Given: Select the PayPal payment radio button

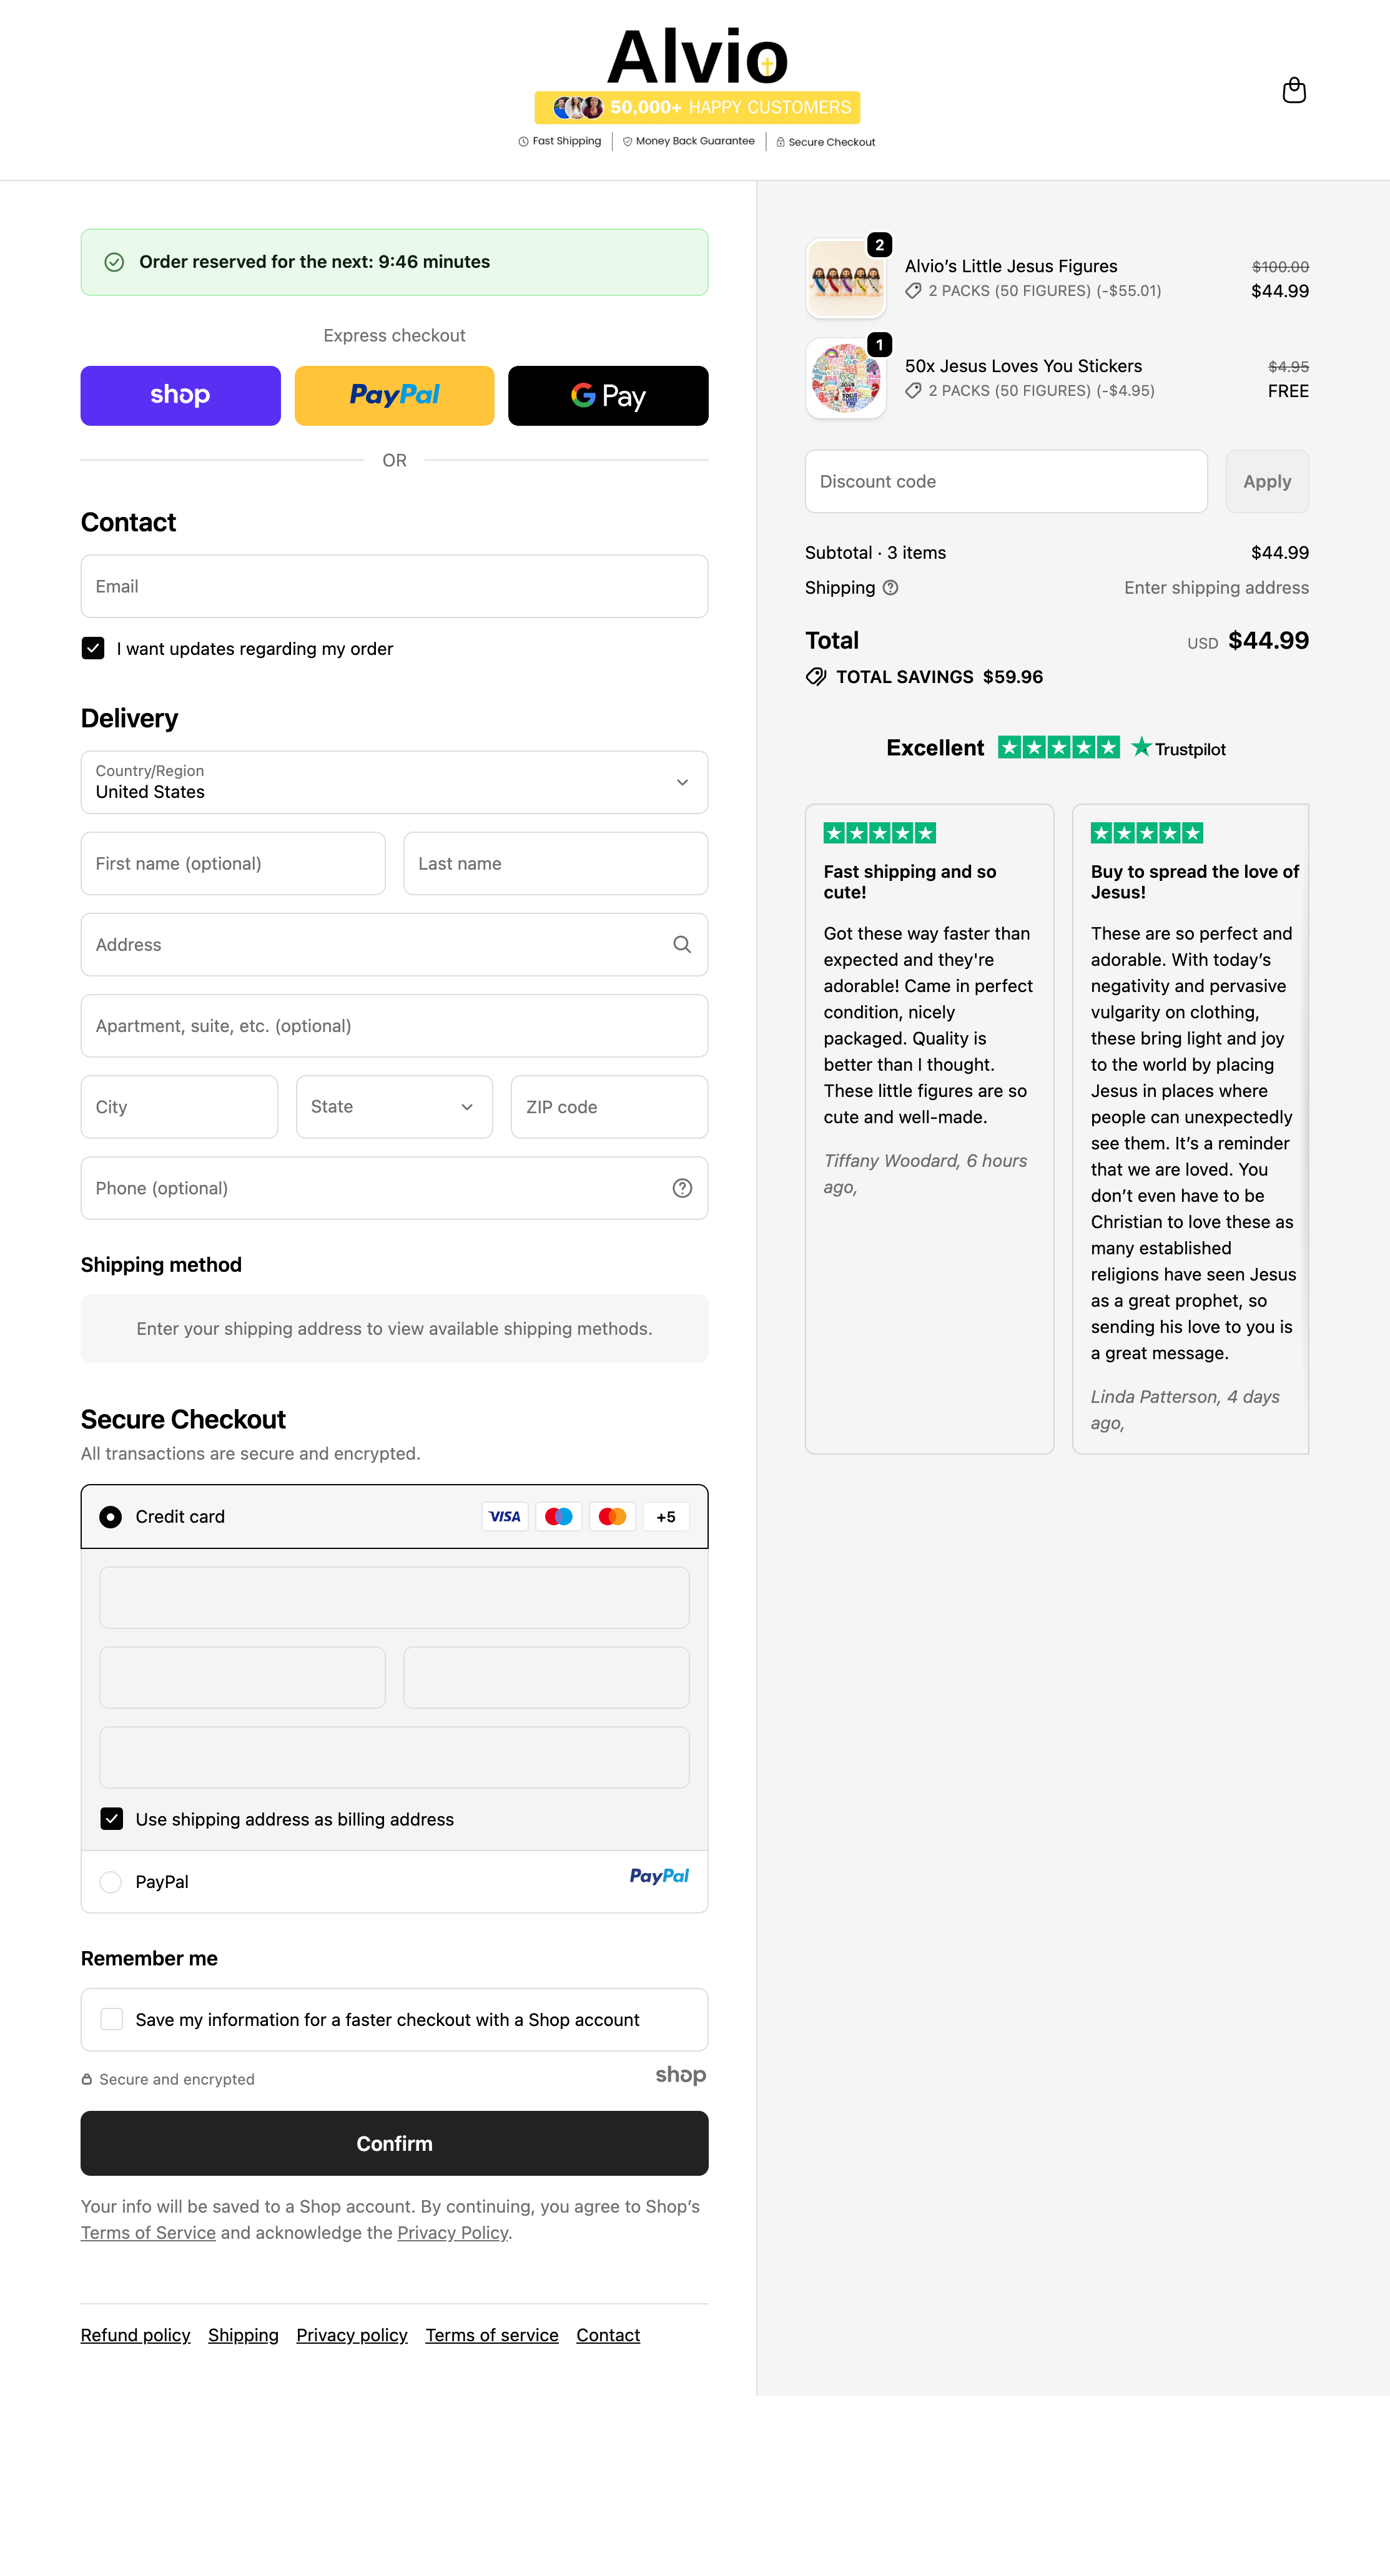Looking at the screenshot, I should click(x=110, y=1881).
